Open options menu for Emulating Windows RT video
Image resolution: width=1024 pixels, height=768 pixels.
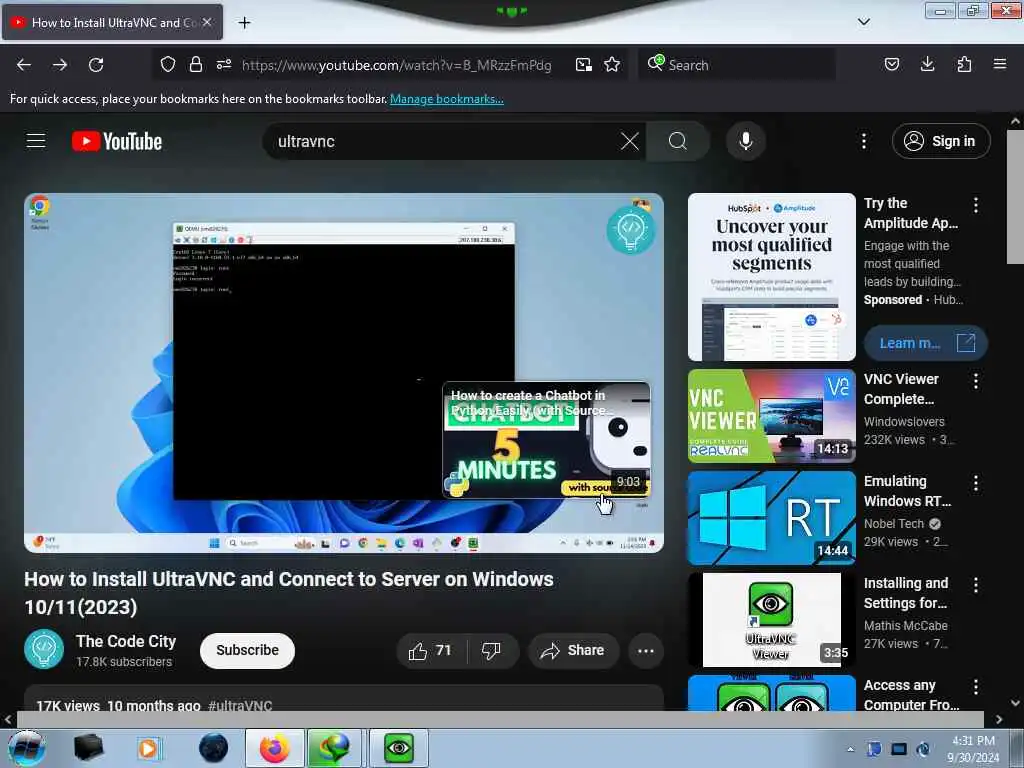[x=976, y=483]
